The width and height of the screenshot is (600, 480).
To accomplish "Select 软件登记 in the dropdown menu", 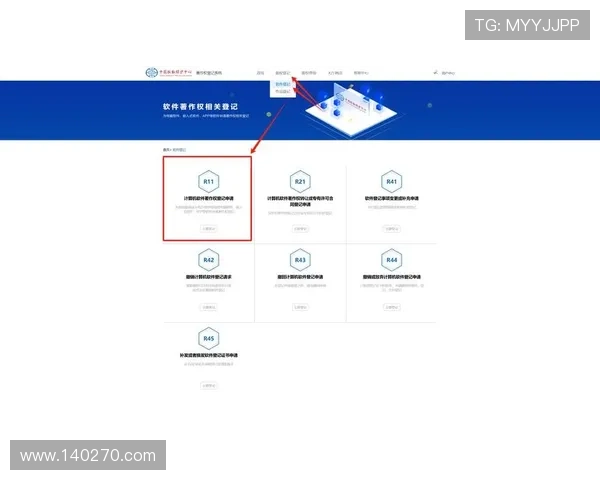I will [283, 84].
